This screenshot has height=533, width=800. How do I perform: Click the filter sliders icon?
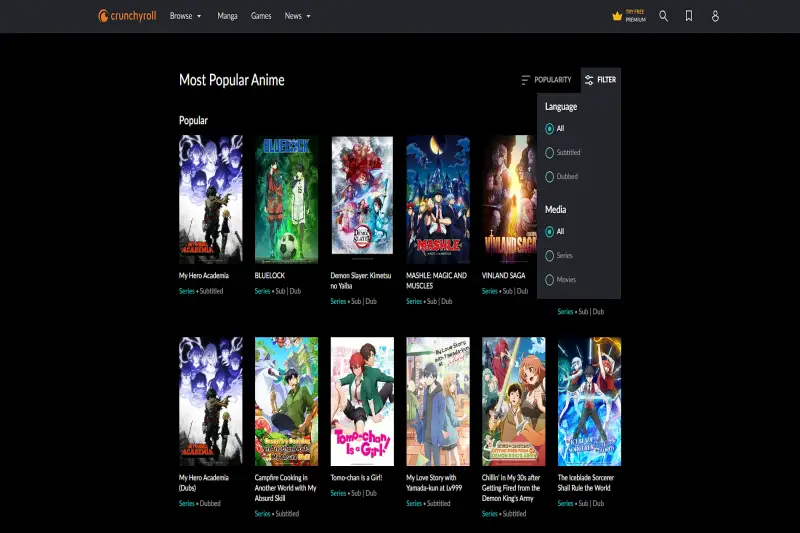[589, 80]
